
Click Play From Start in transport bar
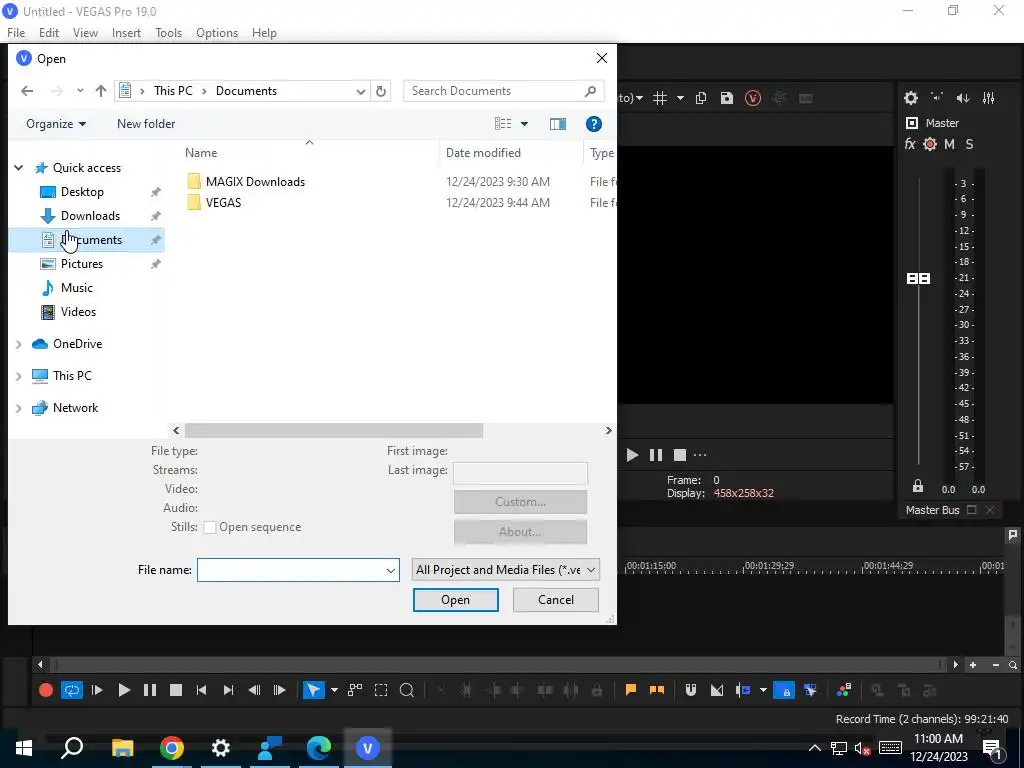[97, 690]
